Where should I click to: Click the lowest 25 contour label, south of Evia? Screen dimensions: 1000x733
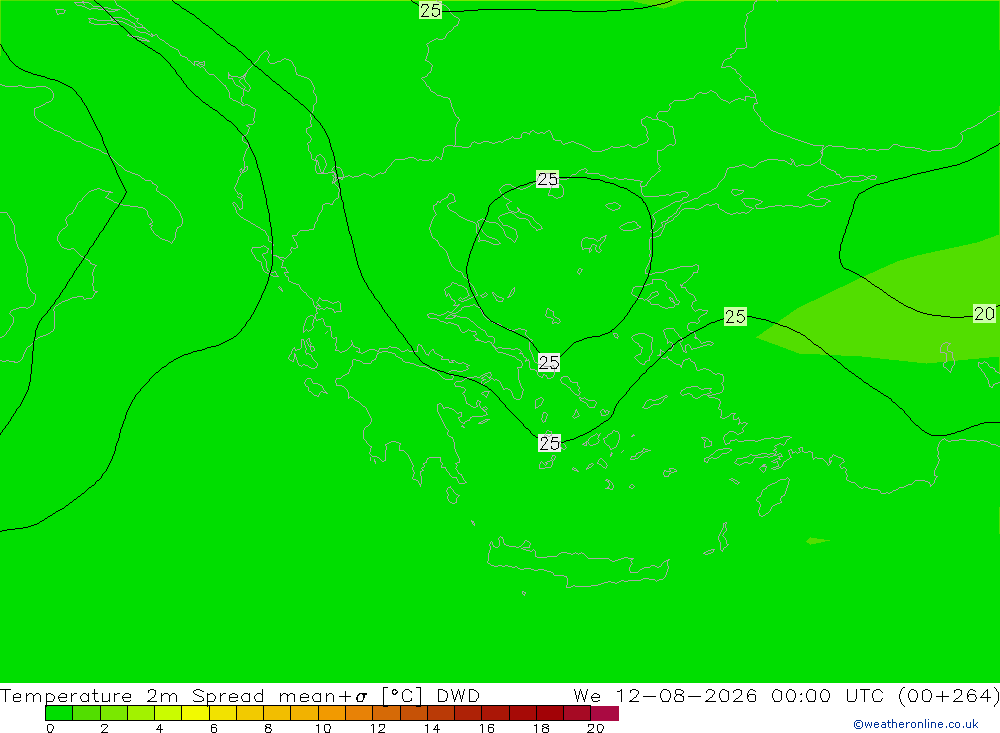coord(550,443)
